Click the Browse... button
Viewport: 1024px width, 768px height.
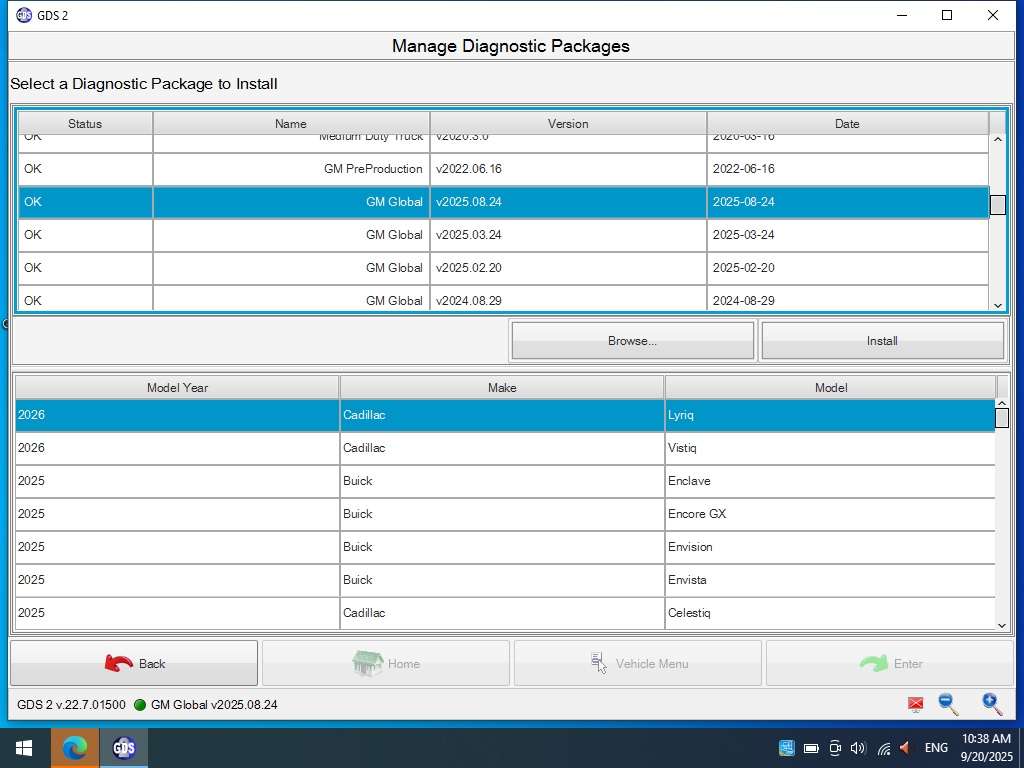pyautogui.click(x=632, y=341)
